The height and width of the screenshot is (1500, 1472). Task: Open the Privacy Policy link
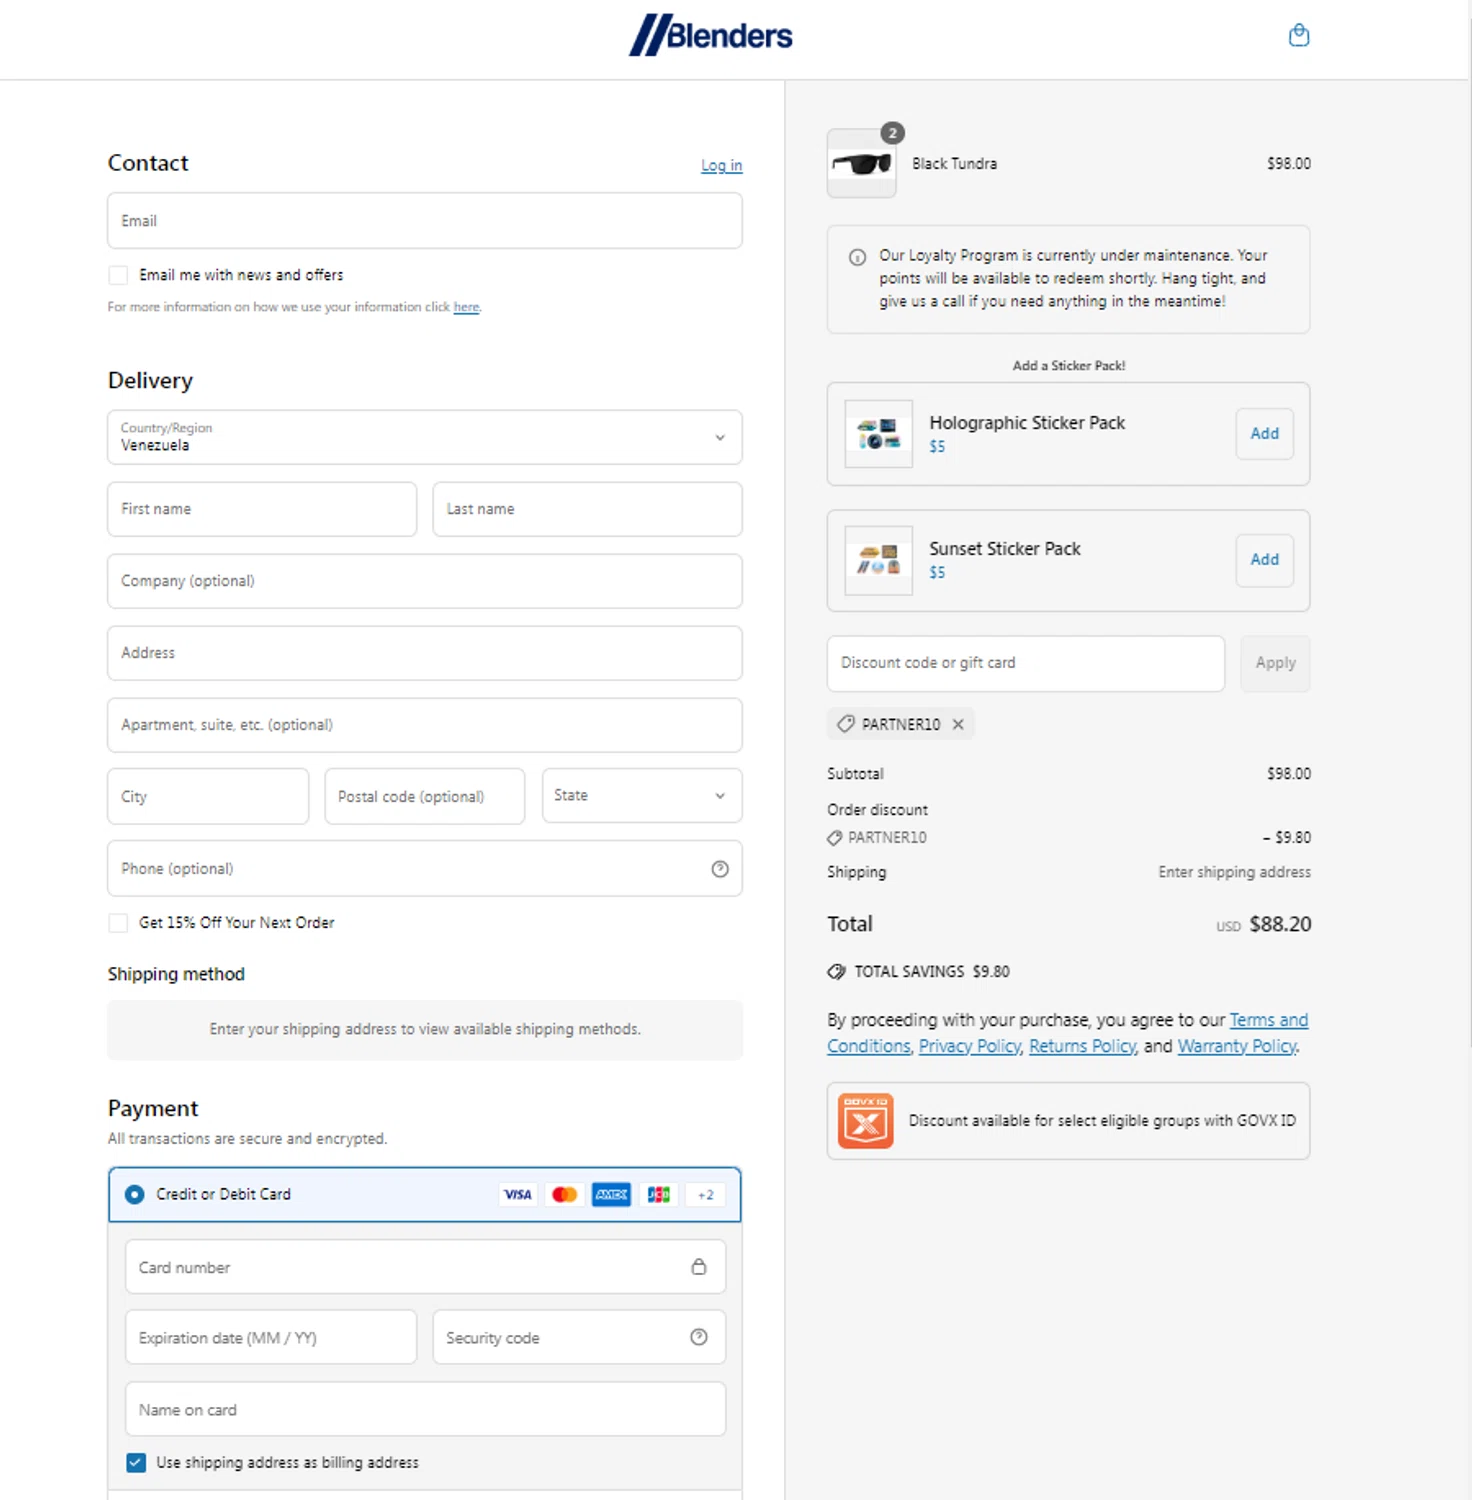(969, 1046)
